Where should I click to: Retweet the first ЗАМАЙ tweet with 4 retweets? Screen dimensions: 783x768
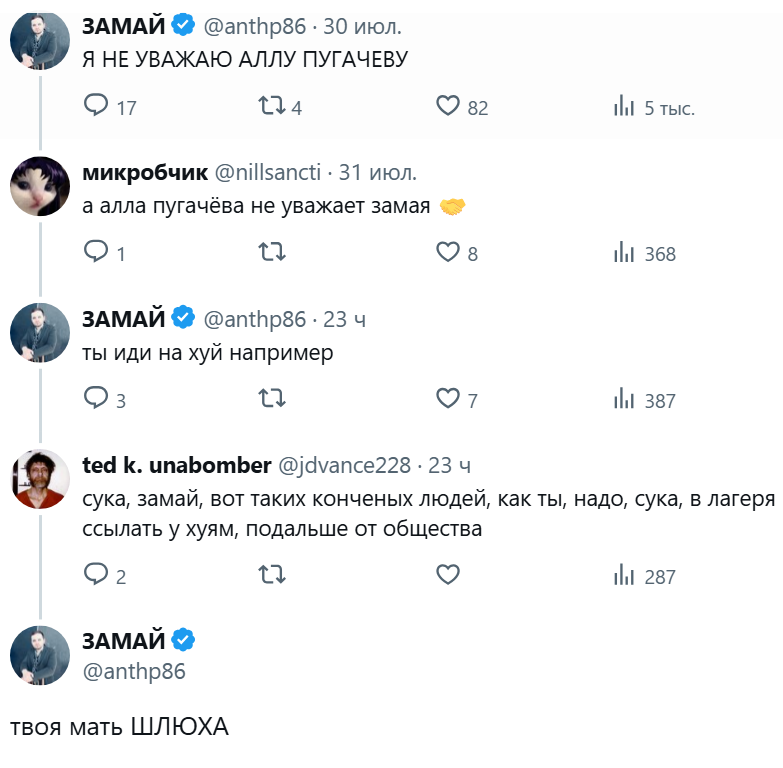tap(272, 106)
